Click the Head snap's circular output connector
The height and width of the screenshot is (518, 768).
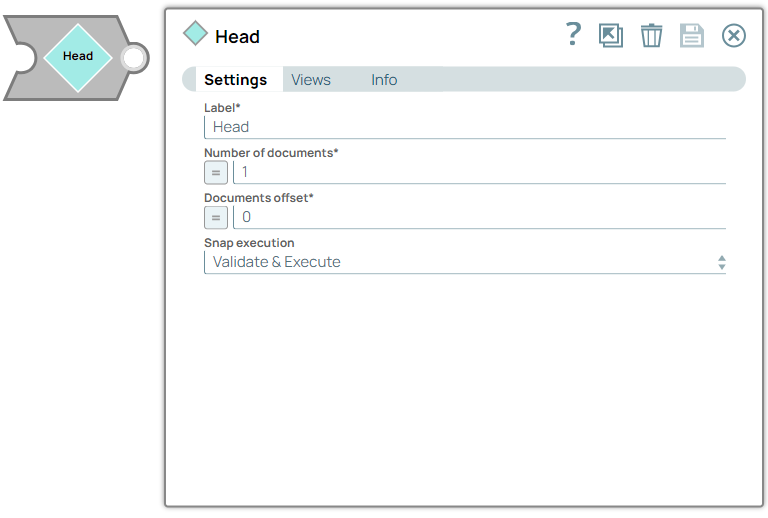[134, 58]
